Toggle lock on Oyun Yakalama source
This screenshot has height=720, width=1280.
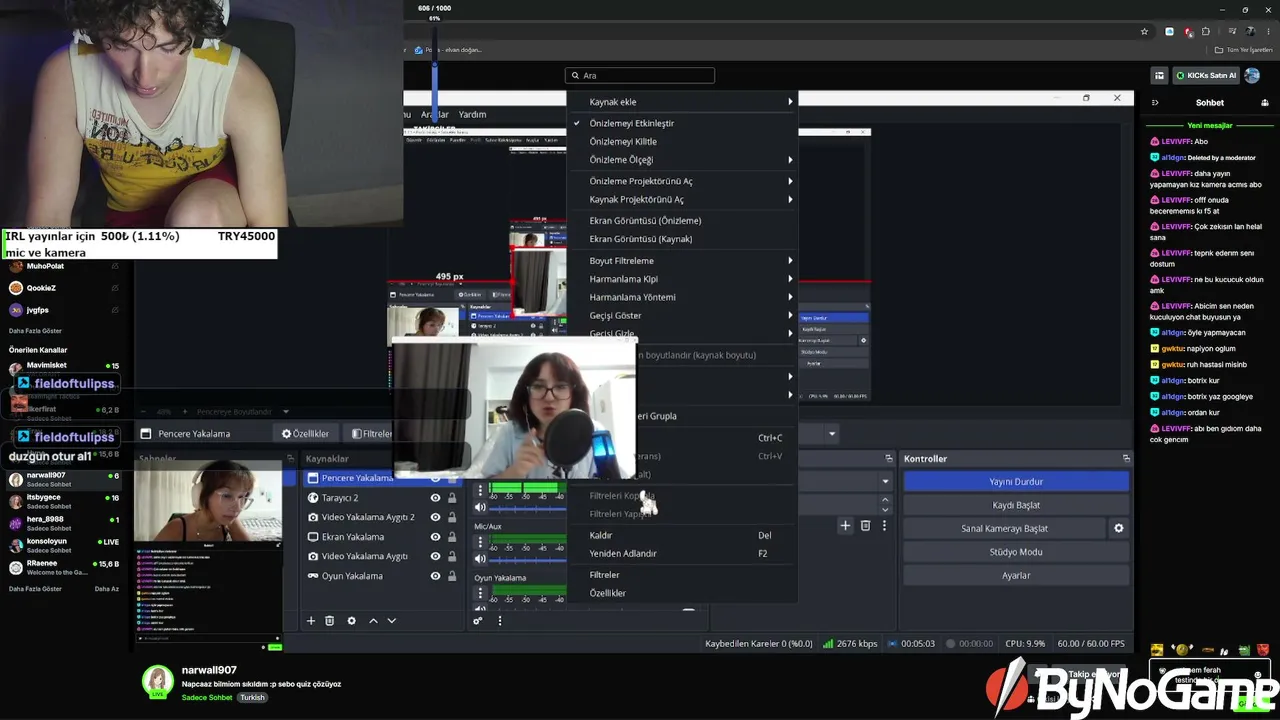point(452,576)
